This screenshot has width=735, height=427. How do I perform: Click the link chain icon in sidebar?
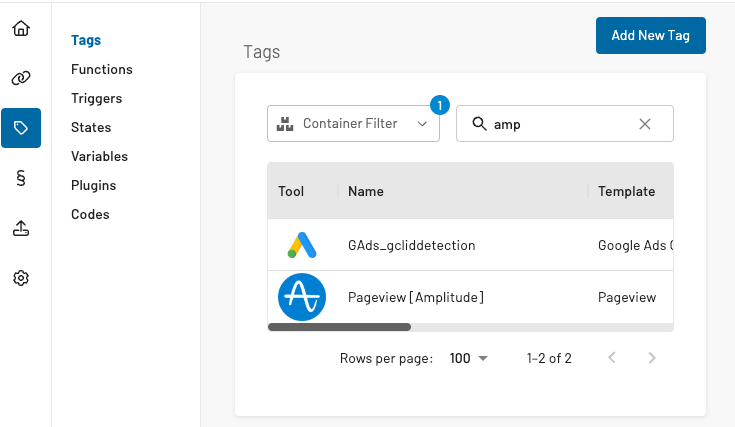[21, 78]
